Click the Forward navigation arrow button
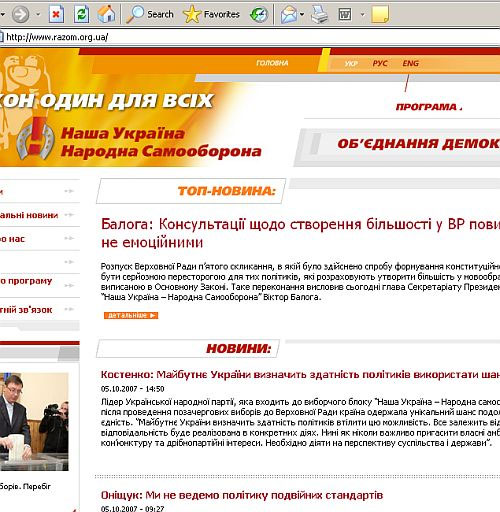 click(20, 14)
